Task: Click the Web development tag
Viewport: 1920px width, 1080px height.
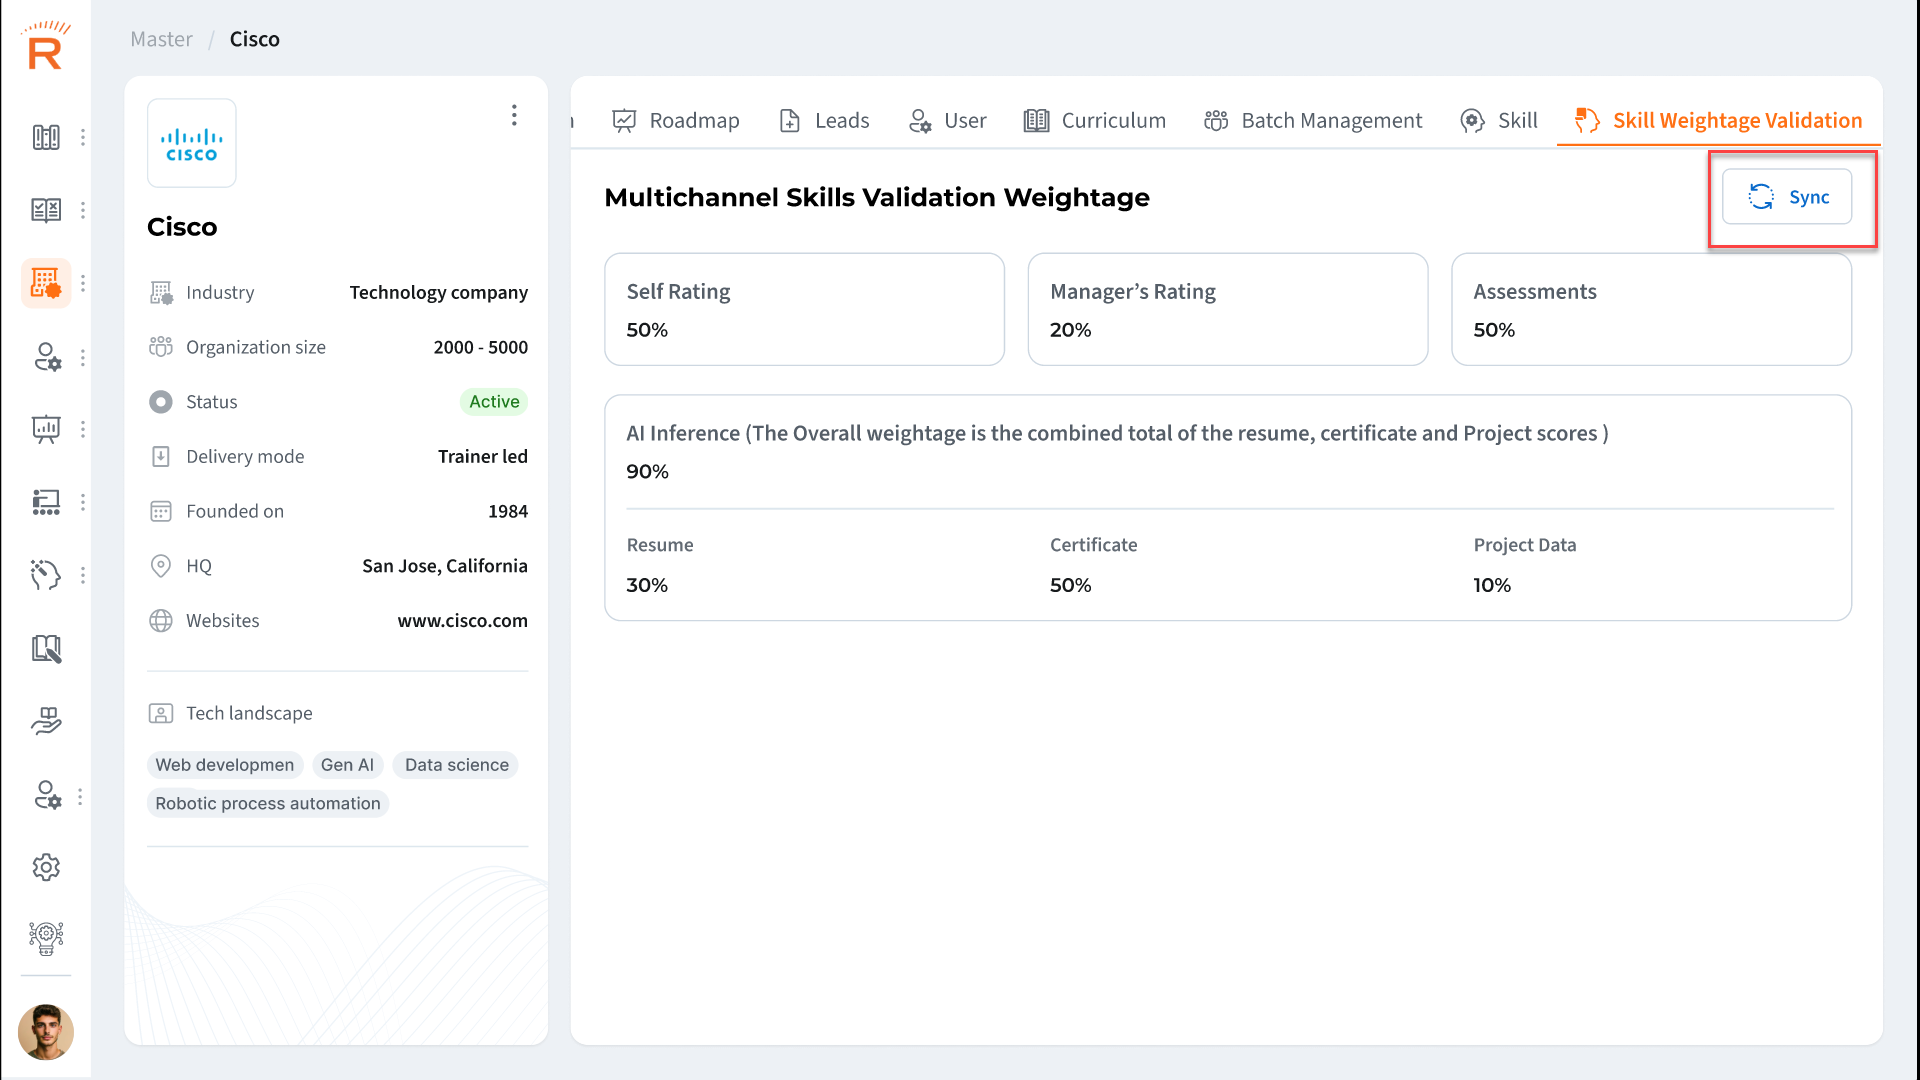Action: click(224, 765)
